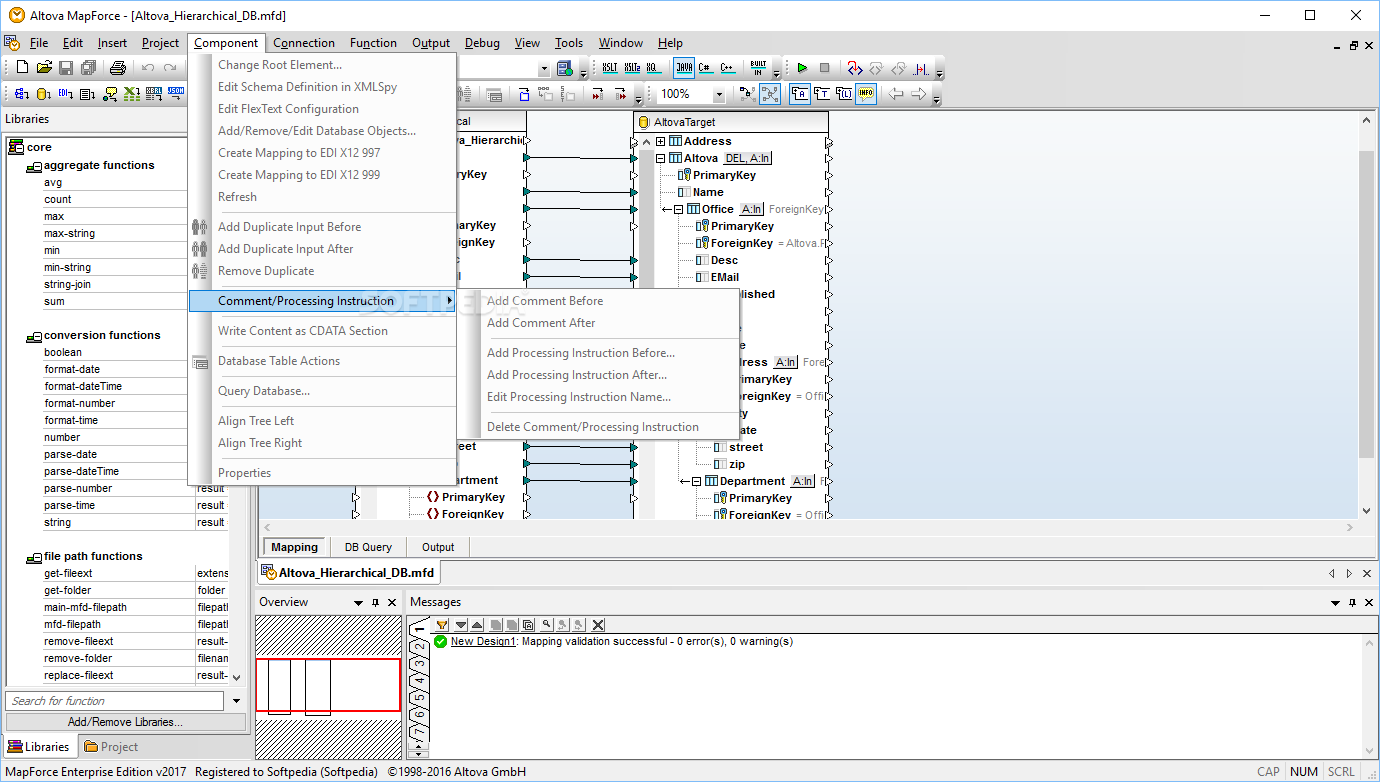Expand the Address table node
This screenshot has width=1380, height=782.
tap(660, 141)
